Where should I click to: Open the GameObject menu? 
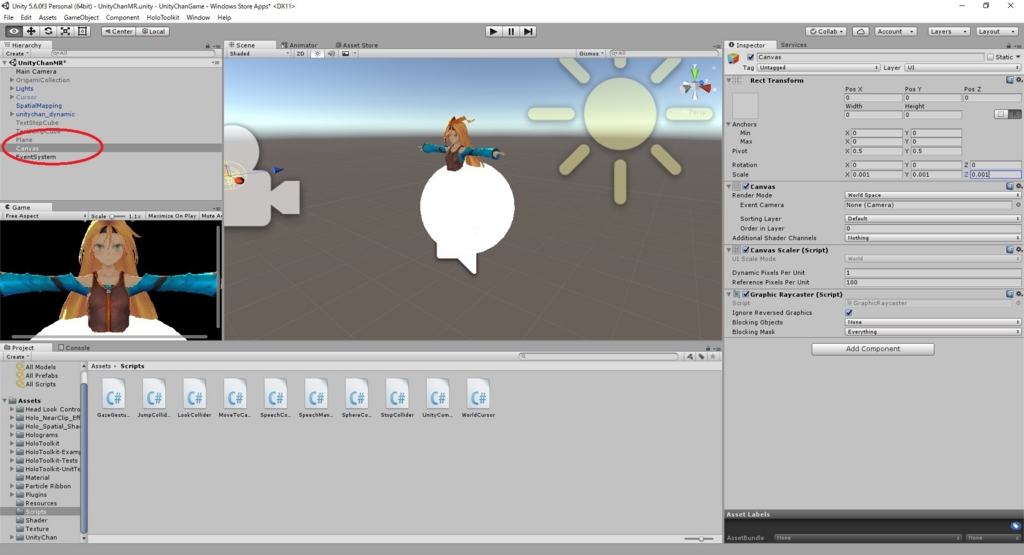(81, 18)
